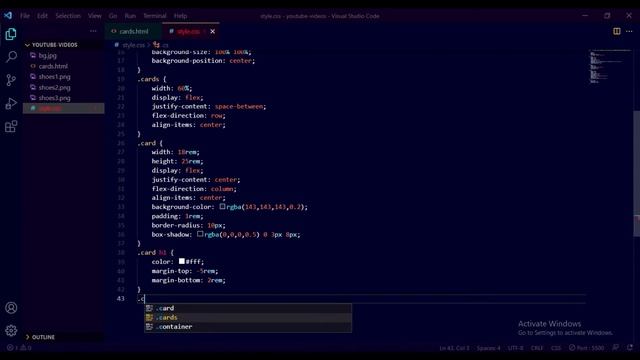Click Spaces: 4 indentation status
The width and height of the screenshot is (640, 360).
click(x=489, y=348)
